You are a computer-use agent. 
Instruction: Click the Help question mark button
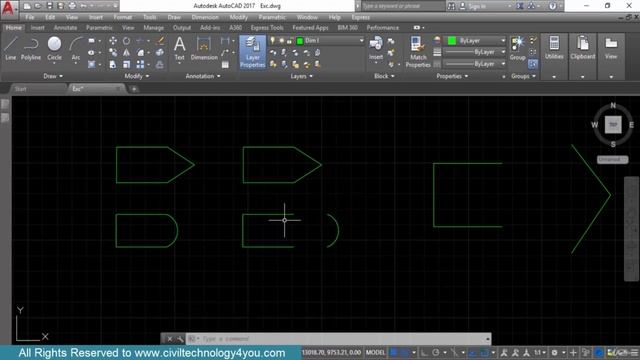pyautogui.click(x=552, y=6)
